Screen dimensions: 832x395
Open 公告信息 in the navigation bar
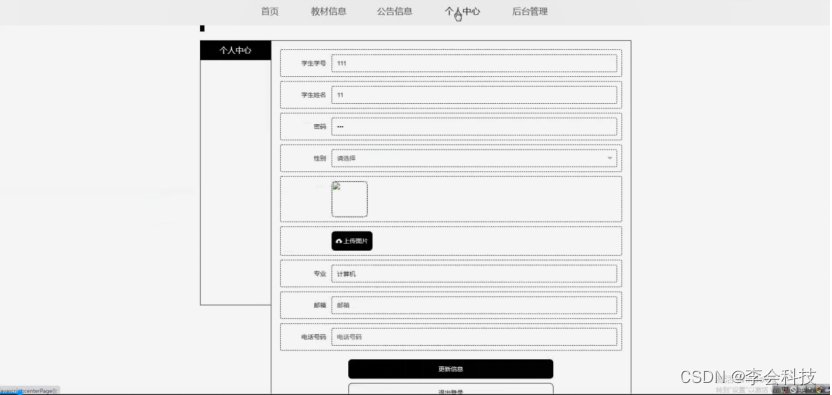click(x=394, y=11)
